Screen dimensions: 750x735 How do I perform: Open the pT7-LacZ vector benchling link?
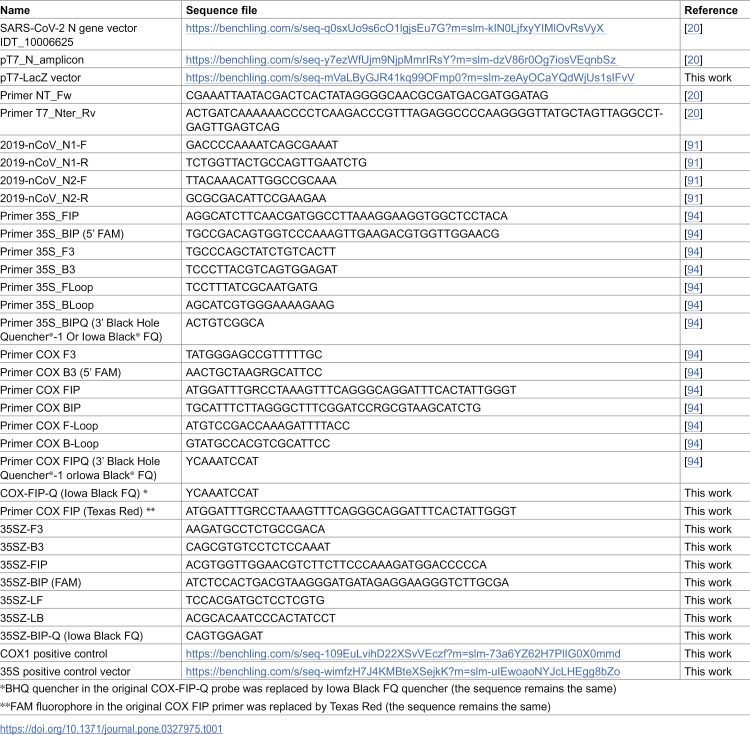pyautogui.click(x=410, y=77)
